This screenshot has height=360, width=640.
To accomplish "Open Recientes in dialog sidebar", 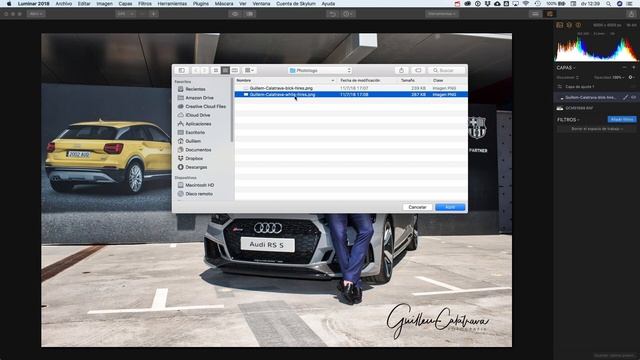I will click(195, 89).
